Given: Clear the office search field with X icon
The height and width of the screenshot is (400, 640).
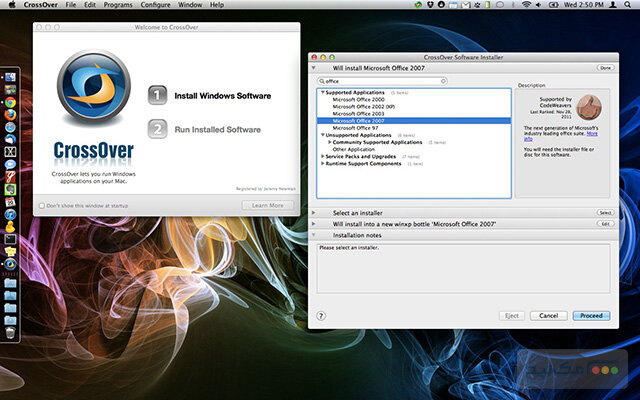Looking at the screenshot, I should pyautogui.click(x=443, y=81).
